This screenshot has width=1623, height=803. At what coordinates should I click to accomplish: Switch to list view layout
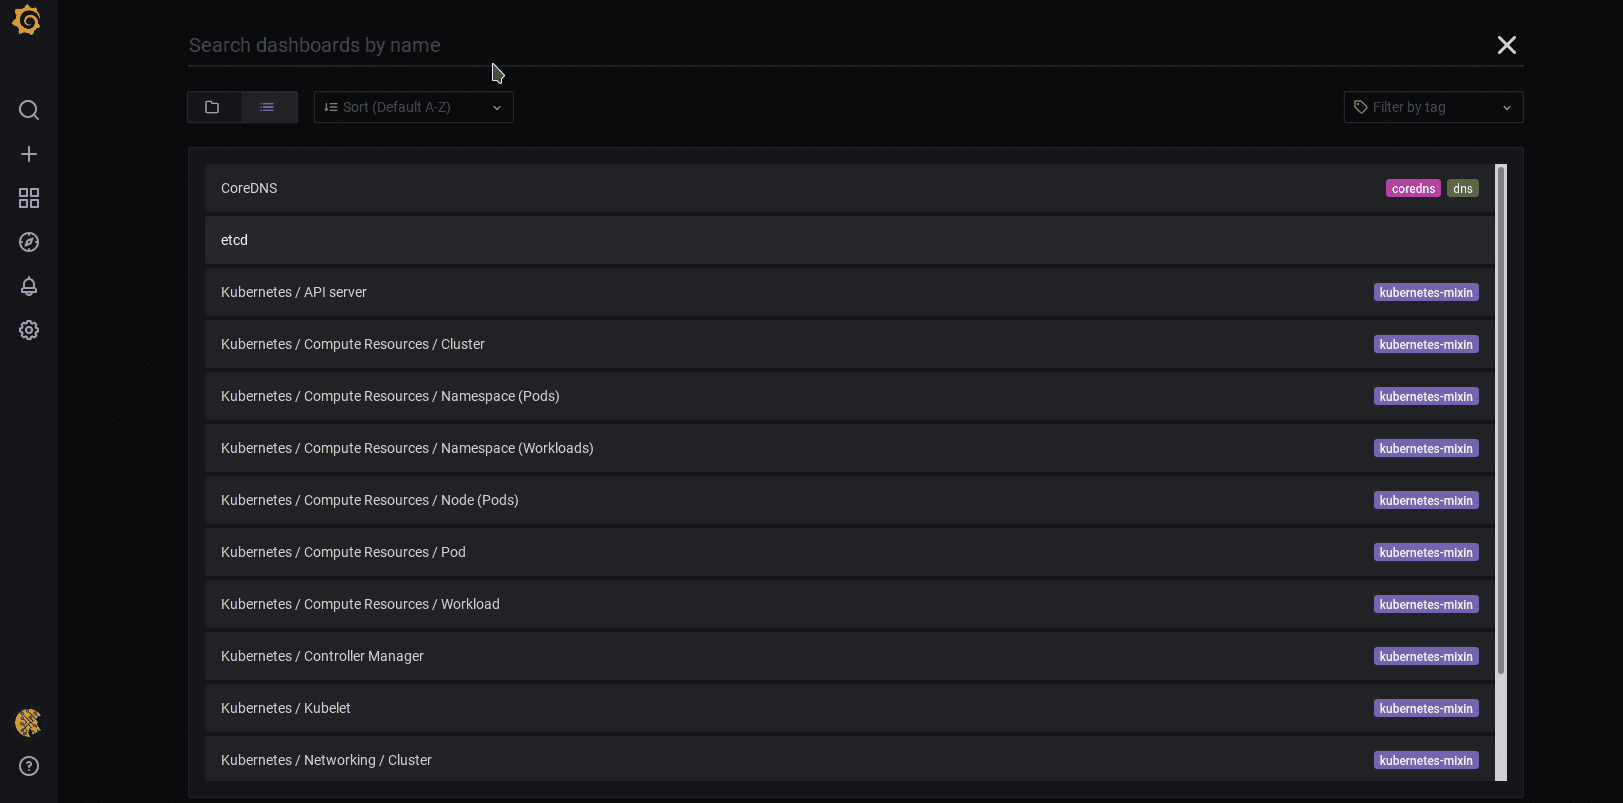(269, 107)
